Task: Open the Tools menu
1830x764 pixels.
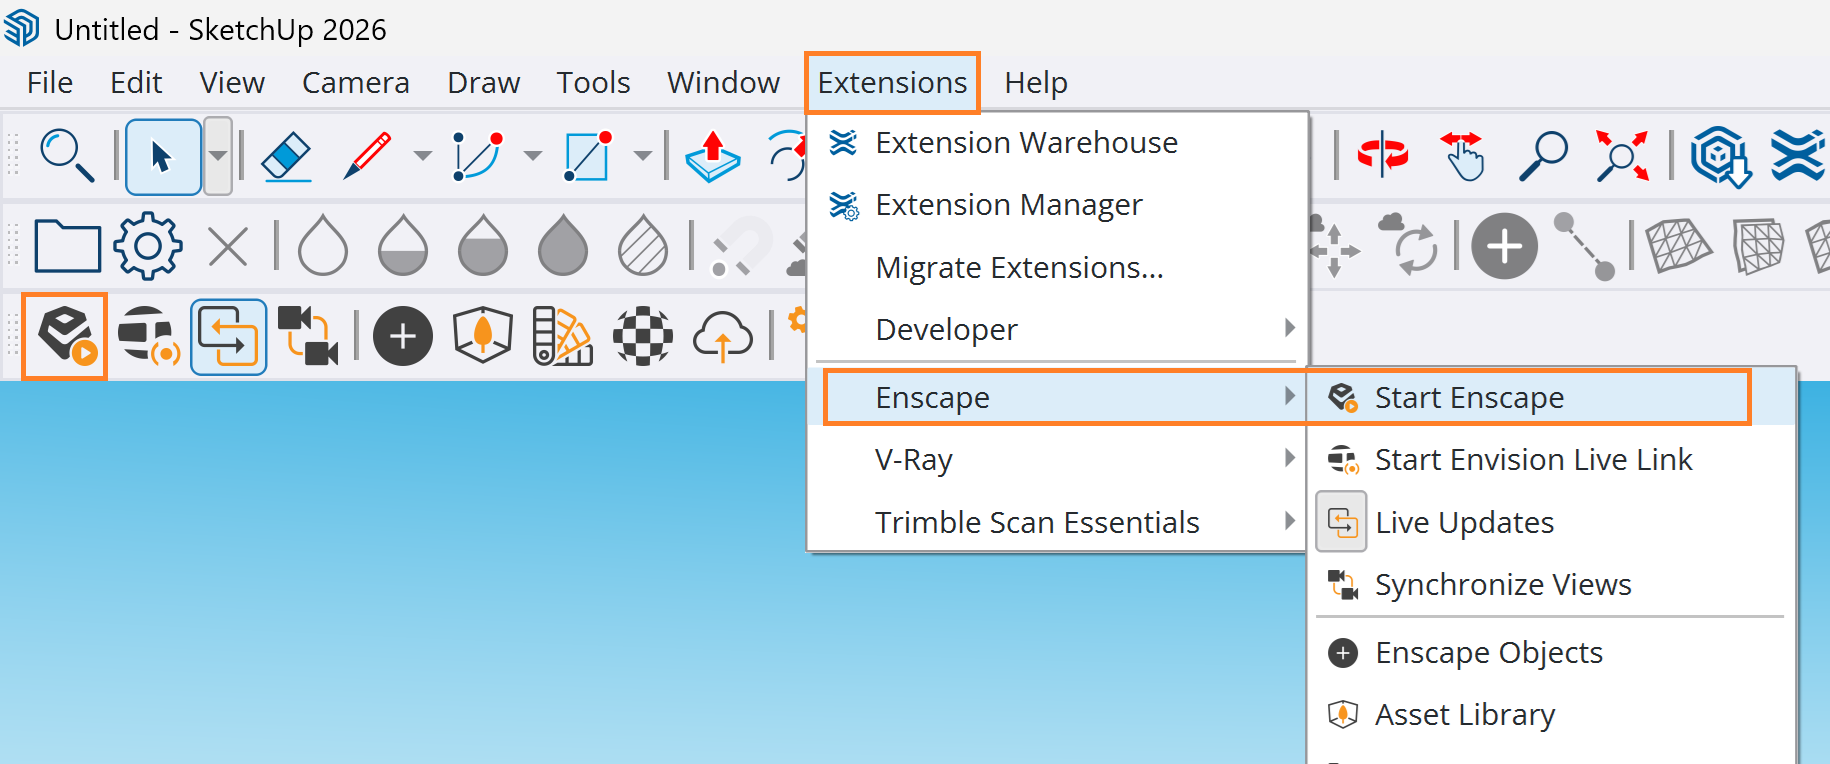Action: click(594, 83)
